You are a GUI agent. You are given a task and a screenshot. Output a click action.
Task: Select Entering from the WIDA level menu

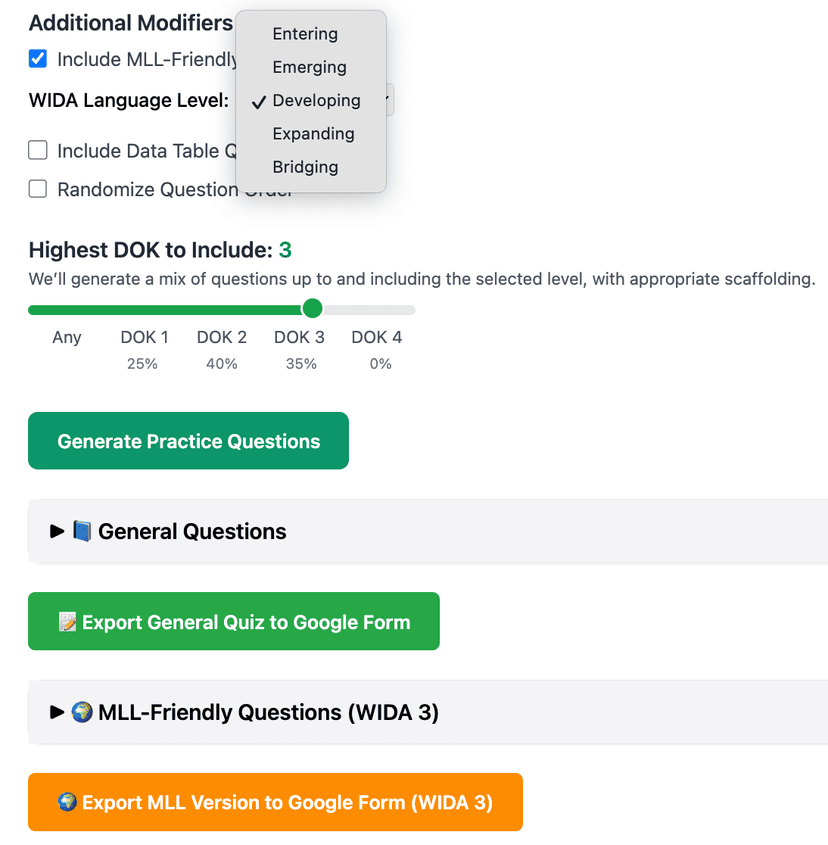click(x=305, y=34)
